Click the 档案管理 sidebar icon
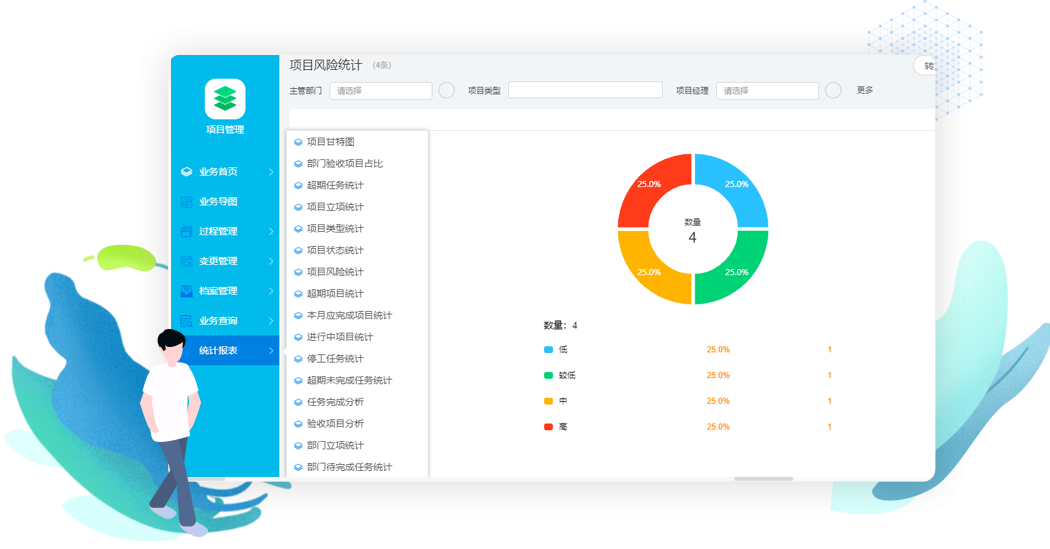The image size is (1050, 549). pyautogui.click(x=186, y=292)
